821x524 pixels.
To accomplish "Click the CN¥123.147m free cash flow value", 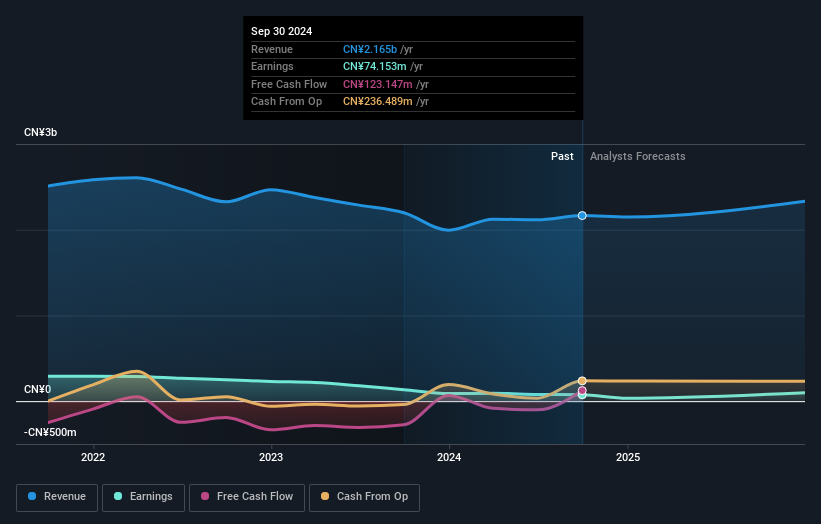I will (x=378, y=84).
